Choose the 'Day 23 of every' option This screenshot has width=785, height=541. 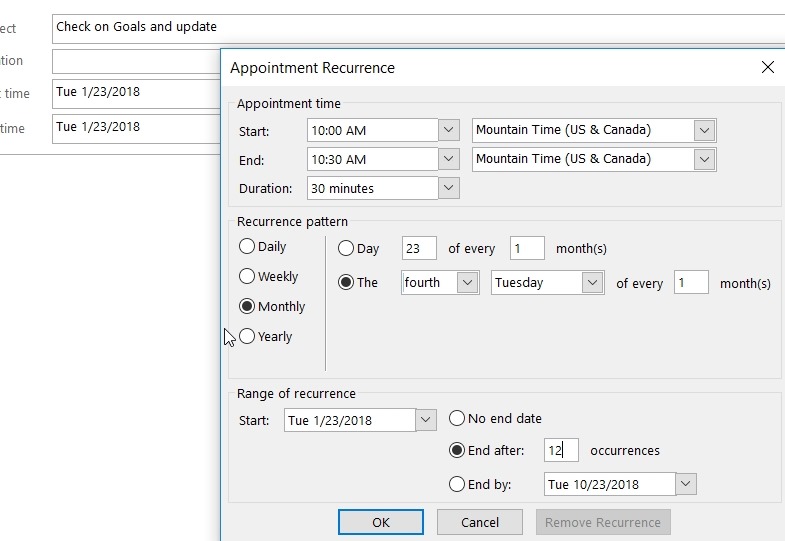[x=346, y=249]
